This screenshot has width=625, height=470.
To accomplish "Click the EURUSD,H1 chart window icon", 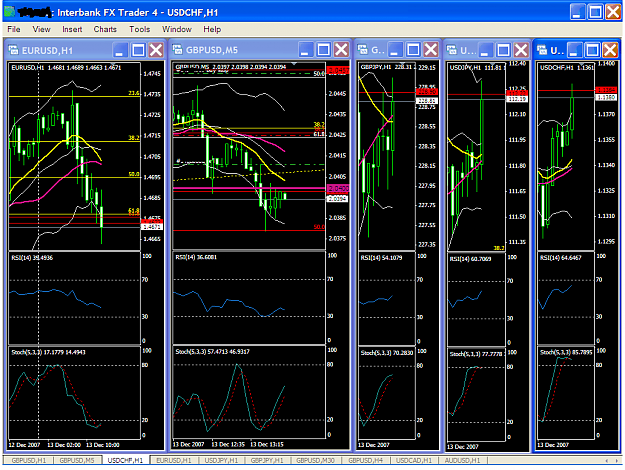I will [14, 50].
